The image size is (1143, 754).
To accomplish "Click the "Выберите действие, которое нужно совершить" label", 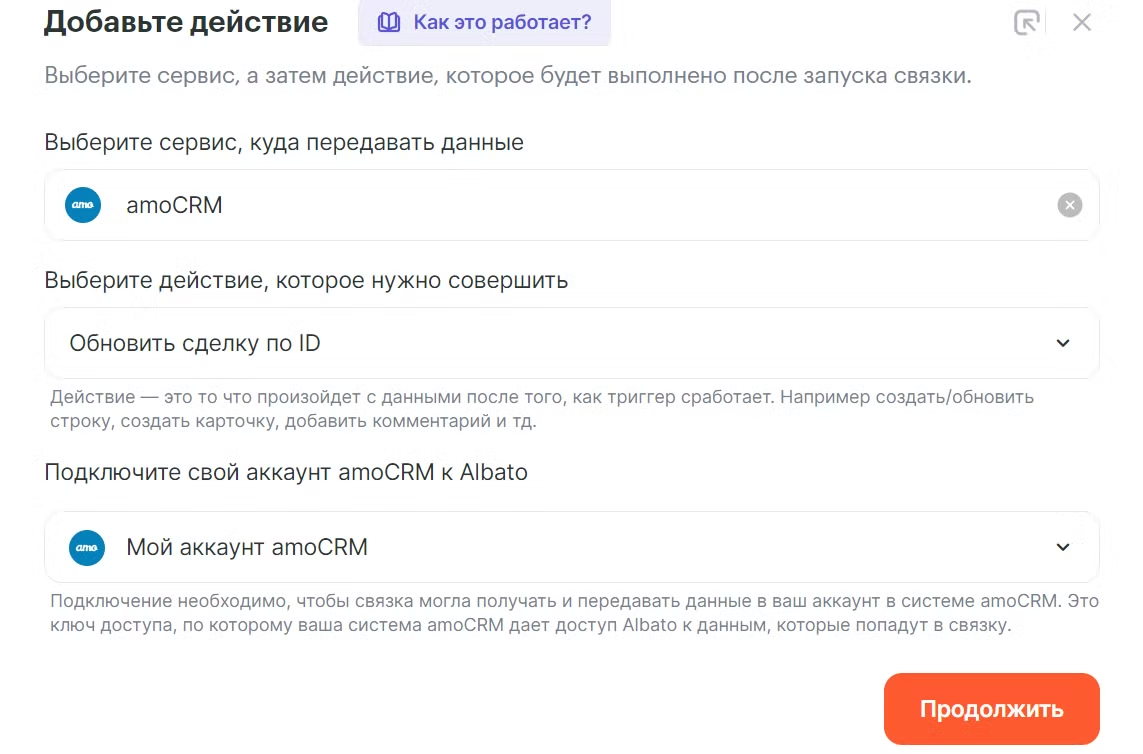I will click(306, 280).
